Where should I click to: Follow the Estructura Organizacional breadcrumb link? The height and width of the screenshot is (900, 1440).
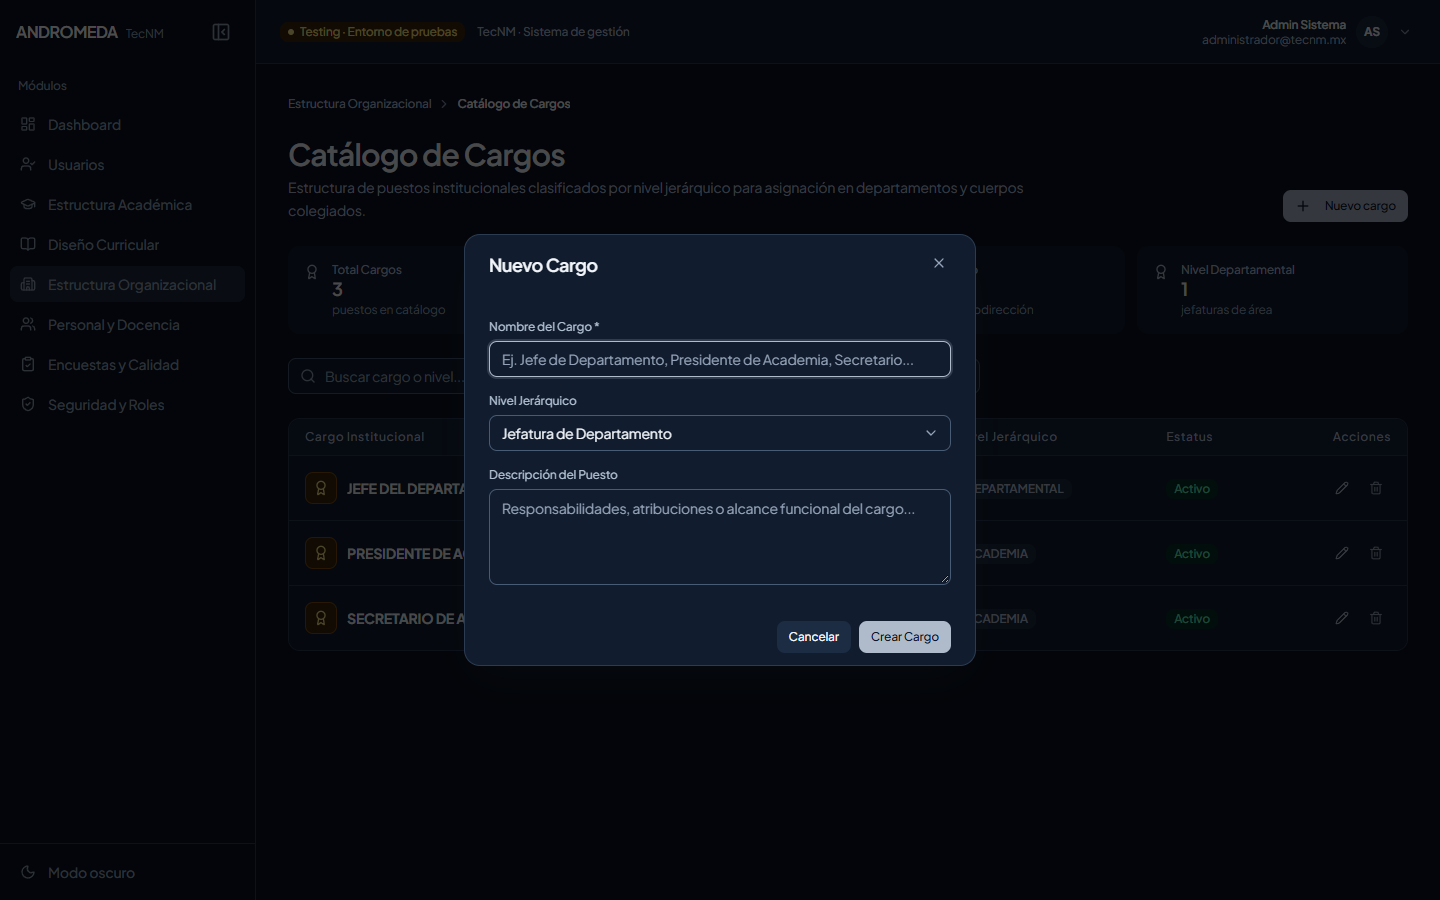pos(360,104)
